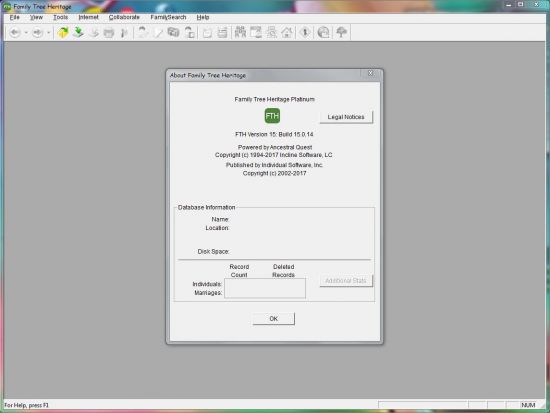Click the 'FTH Version 15: Build 15.0.14' text
The image size is (550, 413).
274,134
